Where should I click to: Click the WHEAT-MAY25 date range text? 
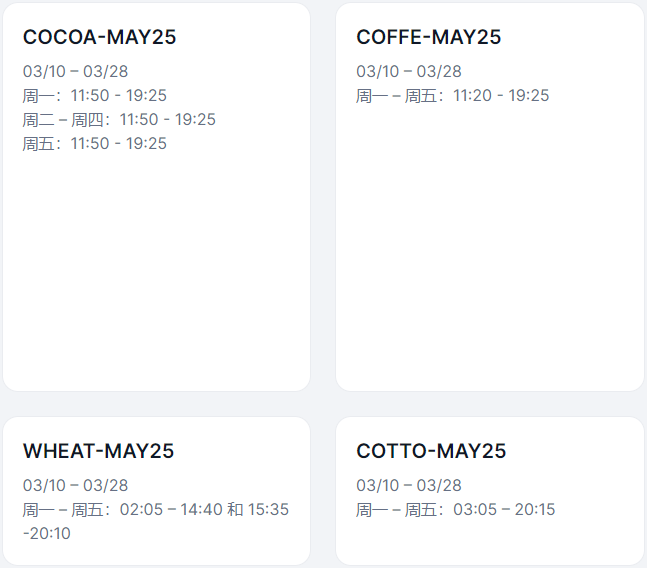(75, 486)
